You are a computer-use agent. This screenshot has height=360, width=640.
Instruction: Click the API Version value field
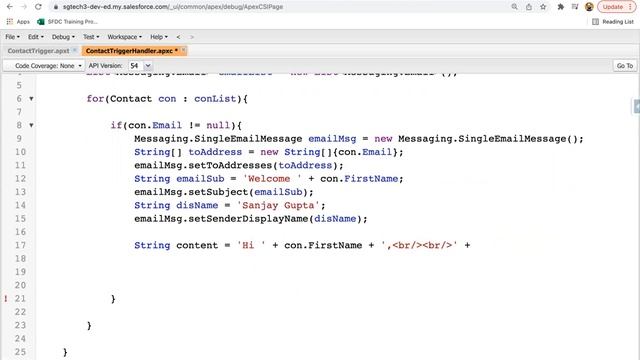pos(135,65)
